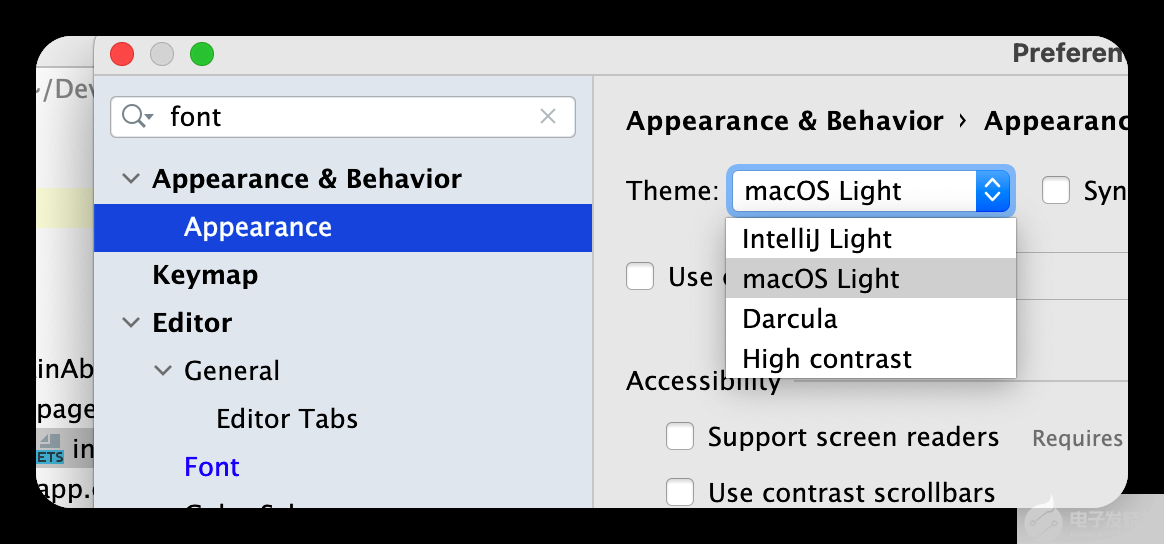Enable Support screen readers checkbox

680,437
